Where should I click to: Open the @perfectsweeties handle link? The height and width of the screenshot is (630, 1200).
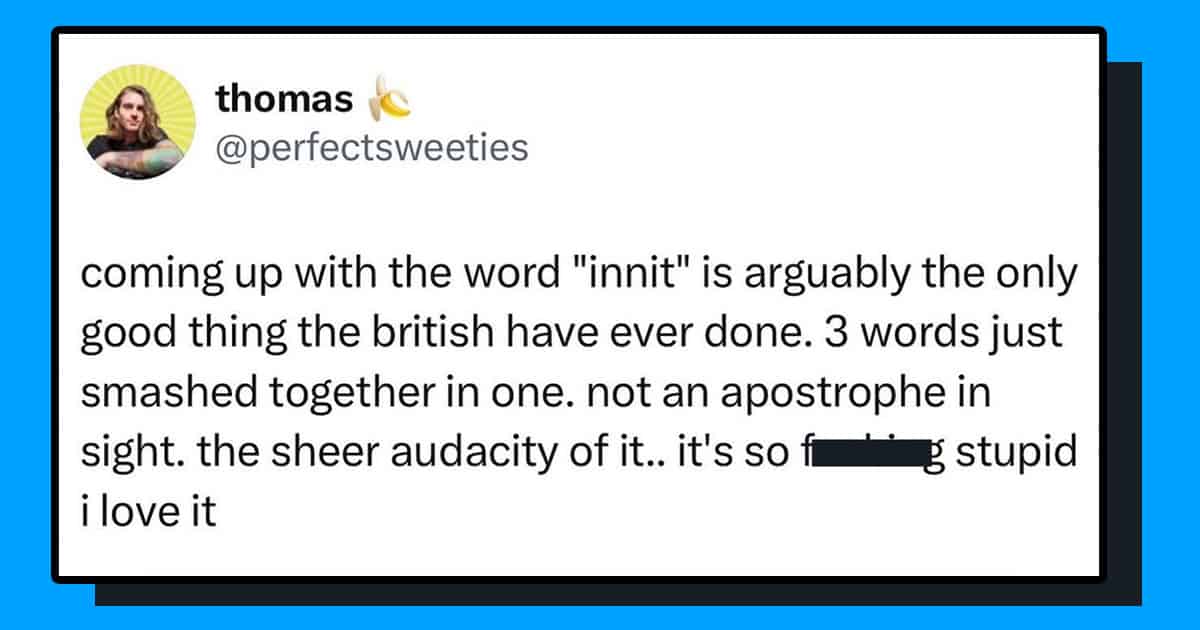[371, 148]
